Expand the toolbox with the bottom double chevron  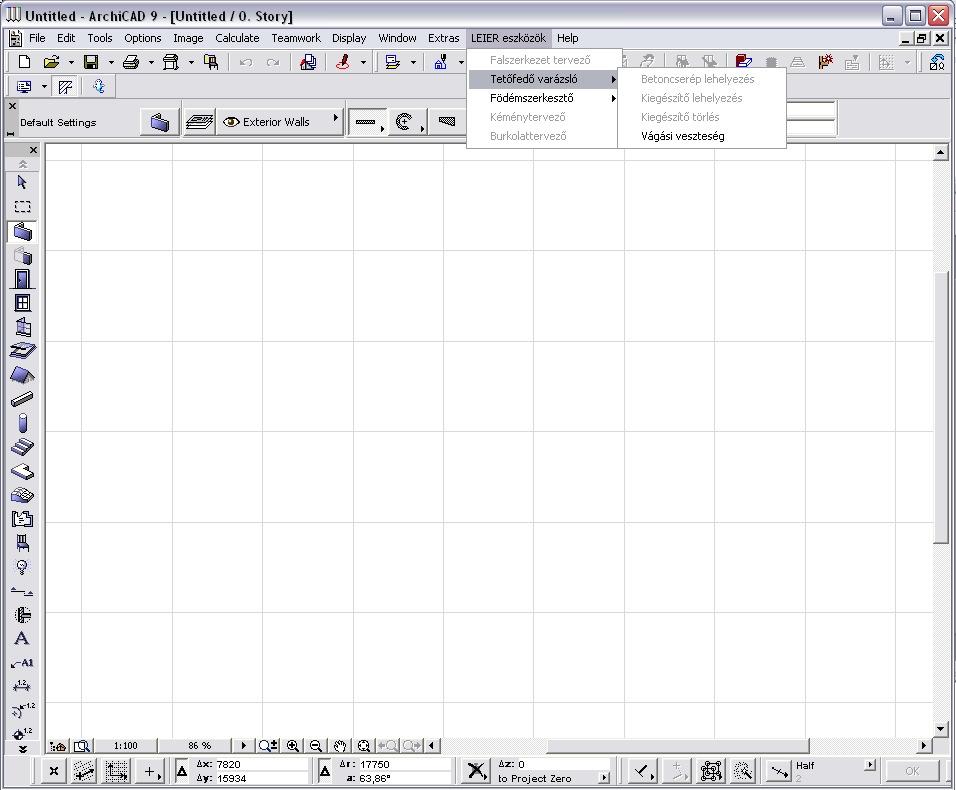click(23, 749)
